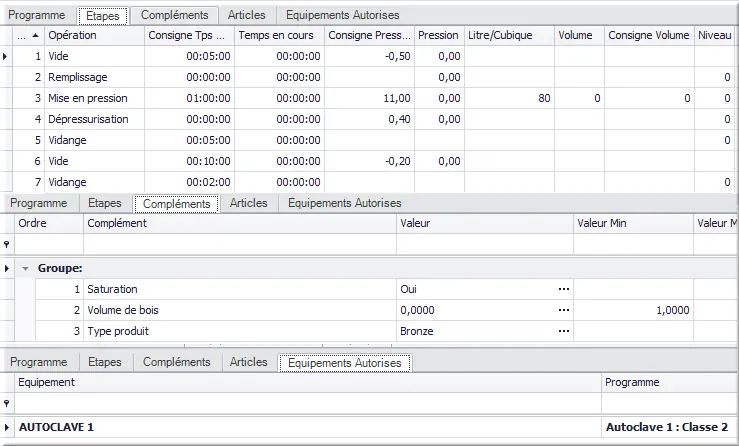Click the filter cell under Valeur column
This screenshot has height=446, width=739.
(x=485, y=244)
